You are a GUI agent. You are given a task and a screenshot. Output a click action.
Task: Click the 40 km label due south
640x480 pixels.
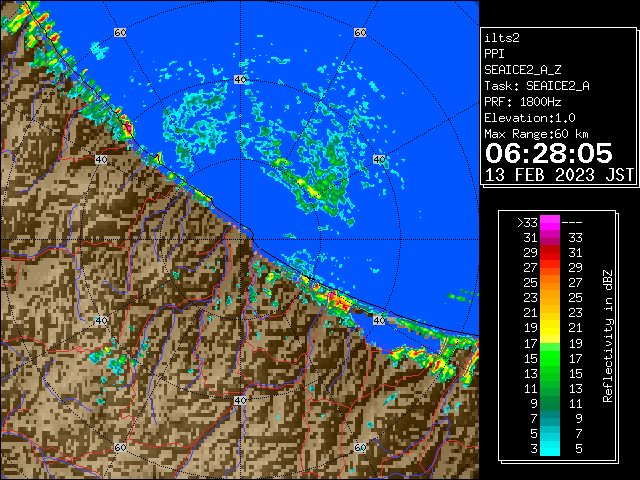(x=240, y=400)
